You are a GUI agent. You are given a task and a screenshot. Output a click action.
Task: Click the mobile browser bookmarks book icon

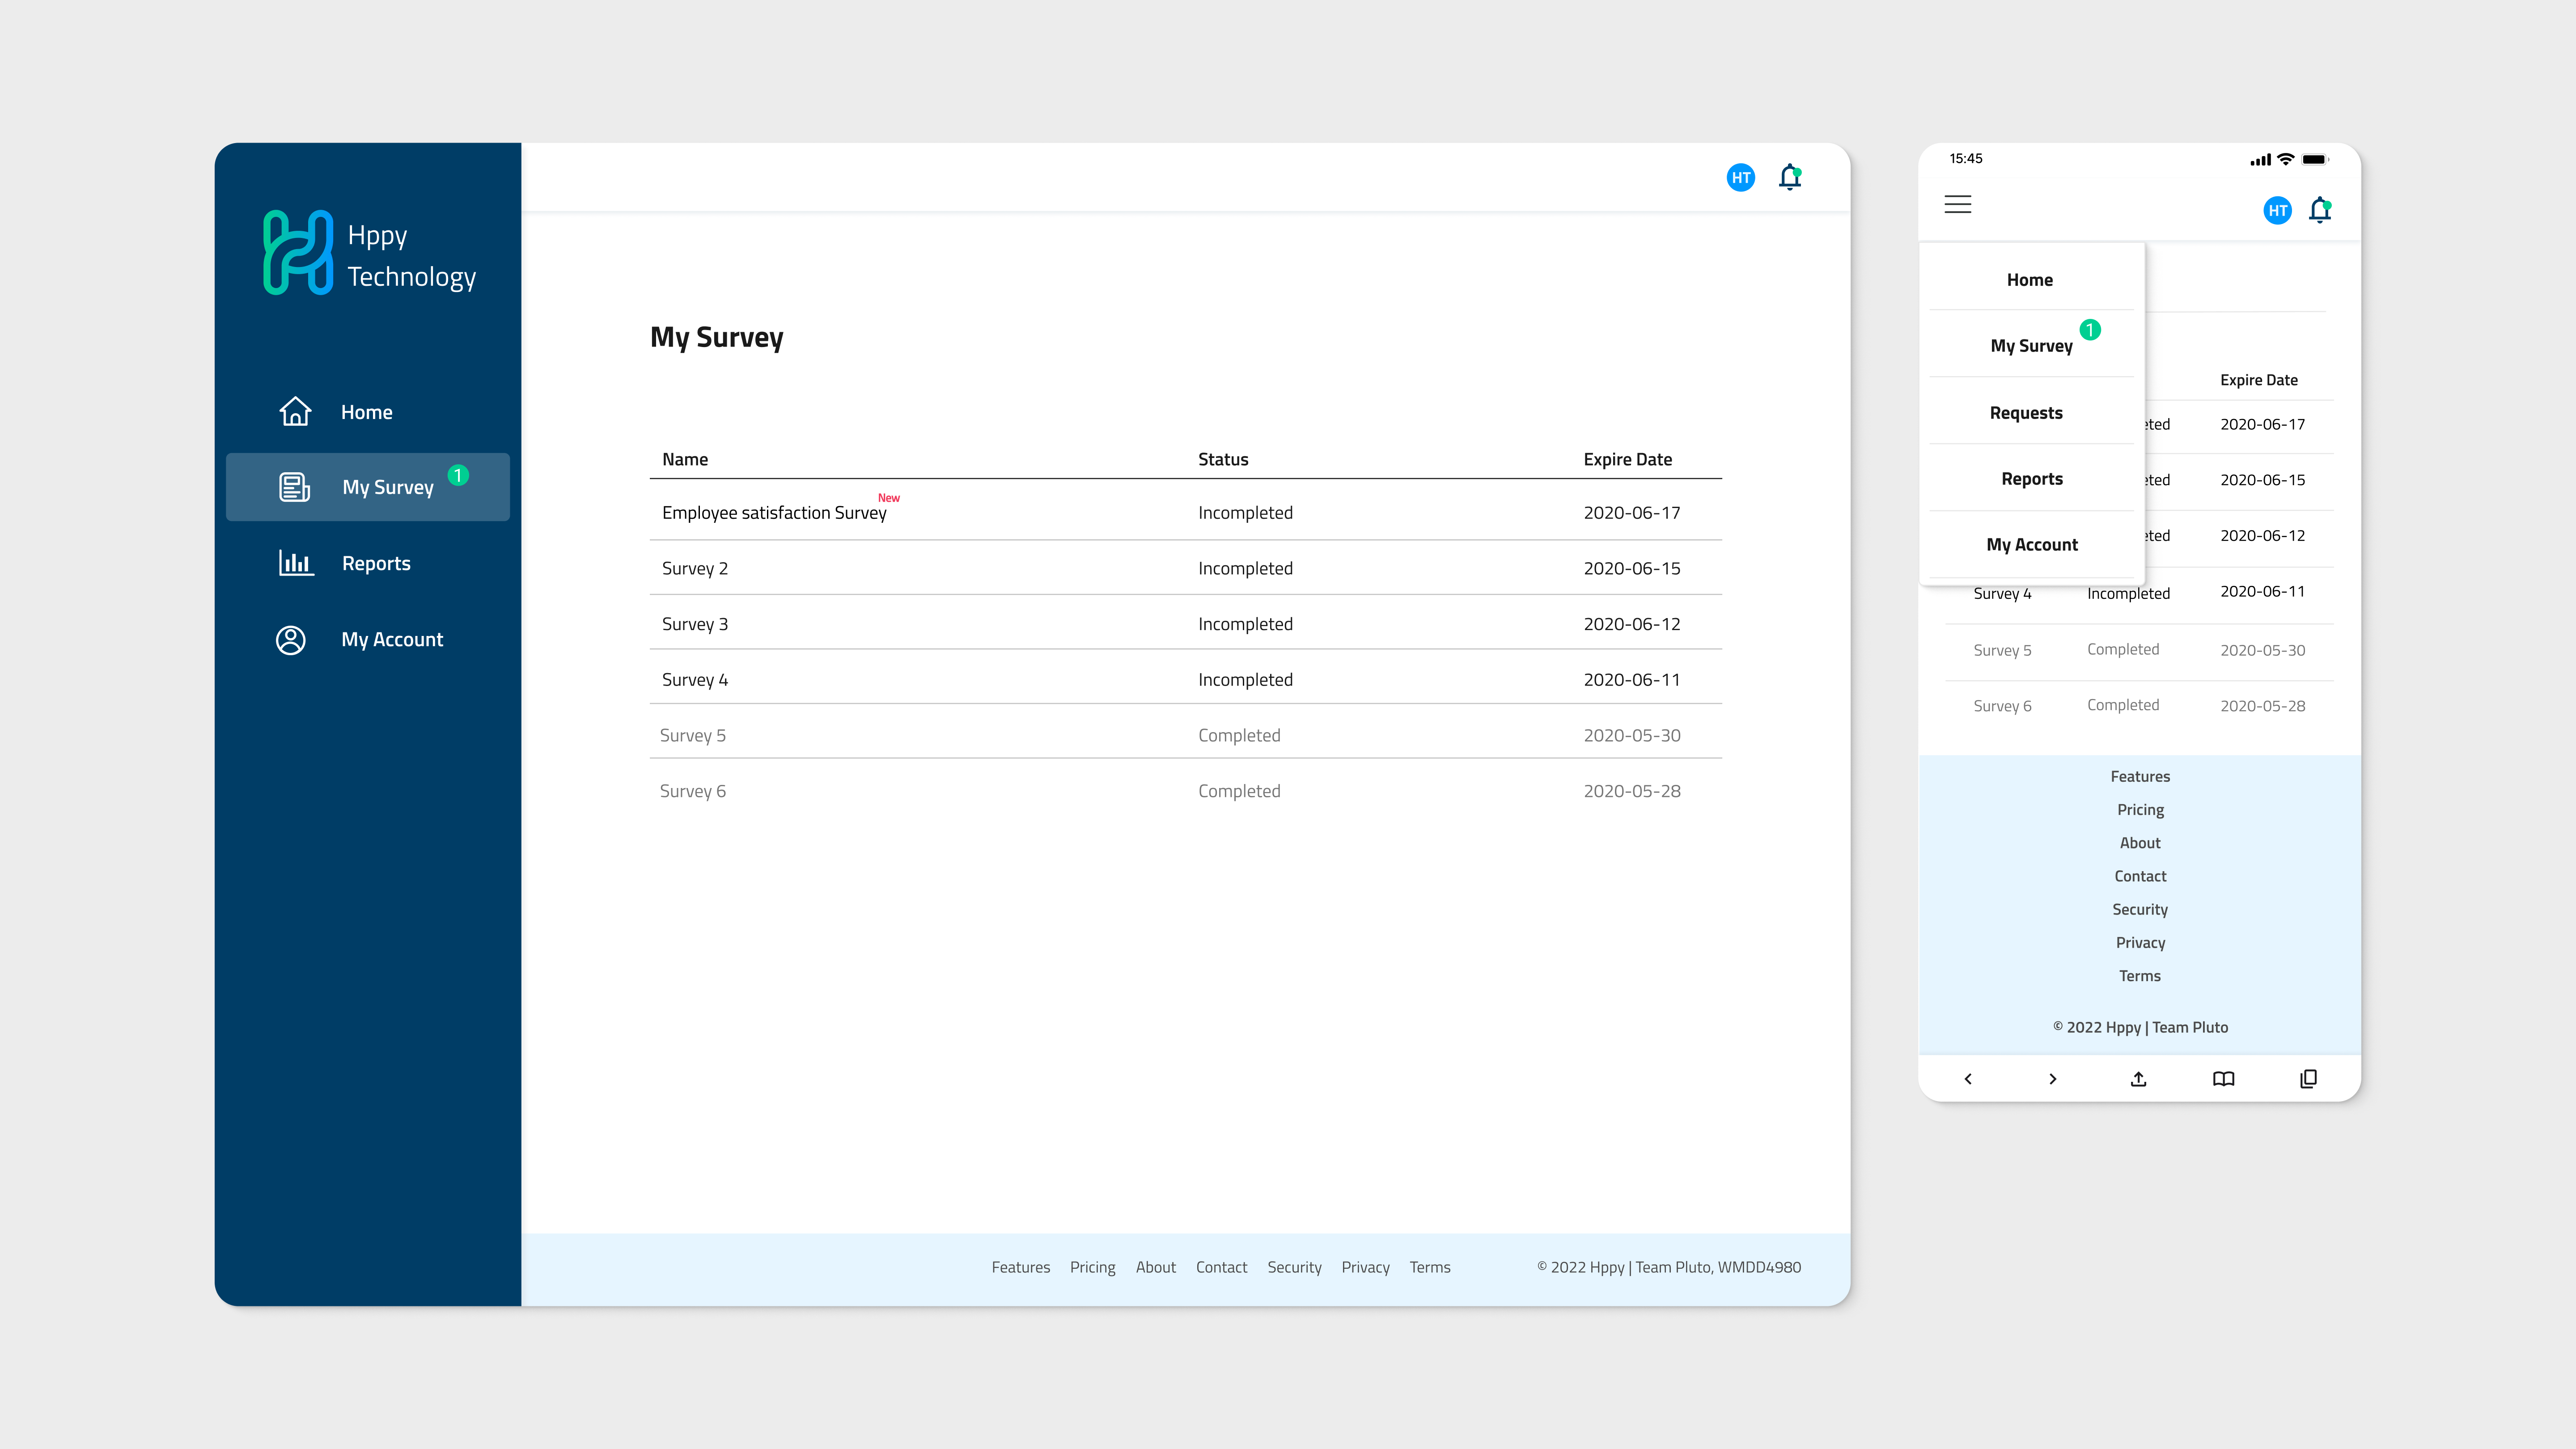[2223, 1079]
